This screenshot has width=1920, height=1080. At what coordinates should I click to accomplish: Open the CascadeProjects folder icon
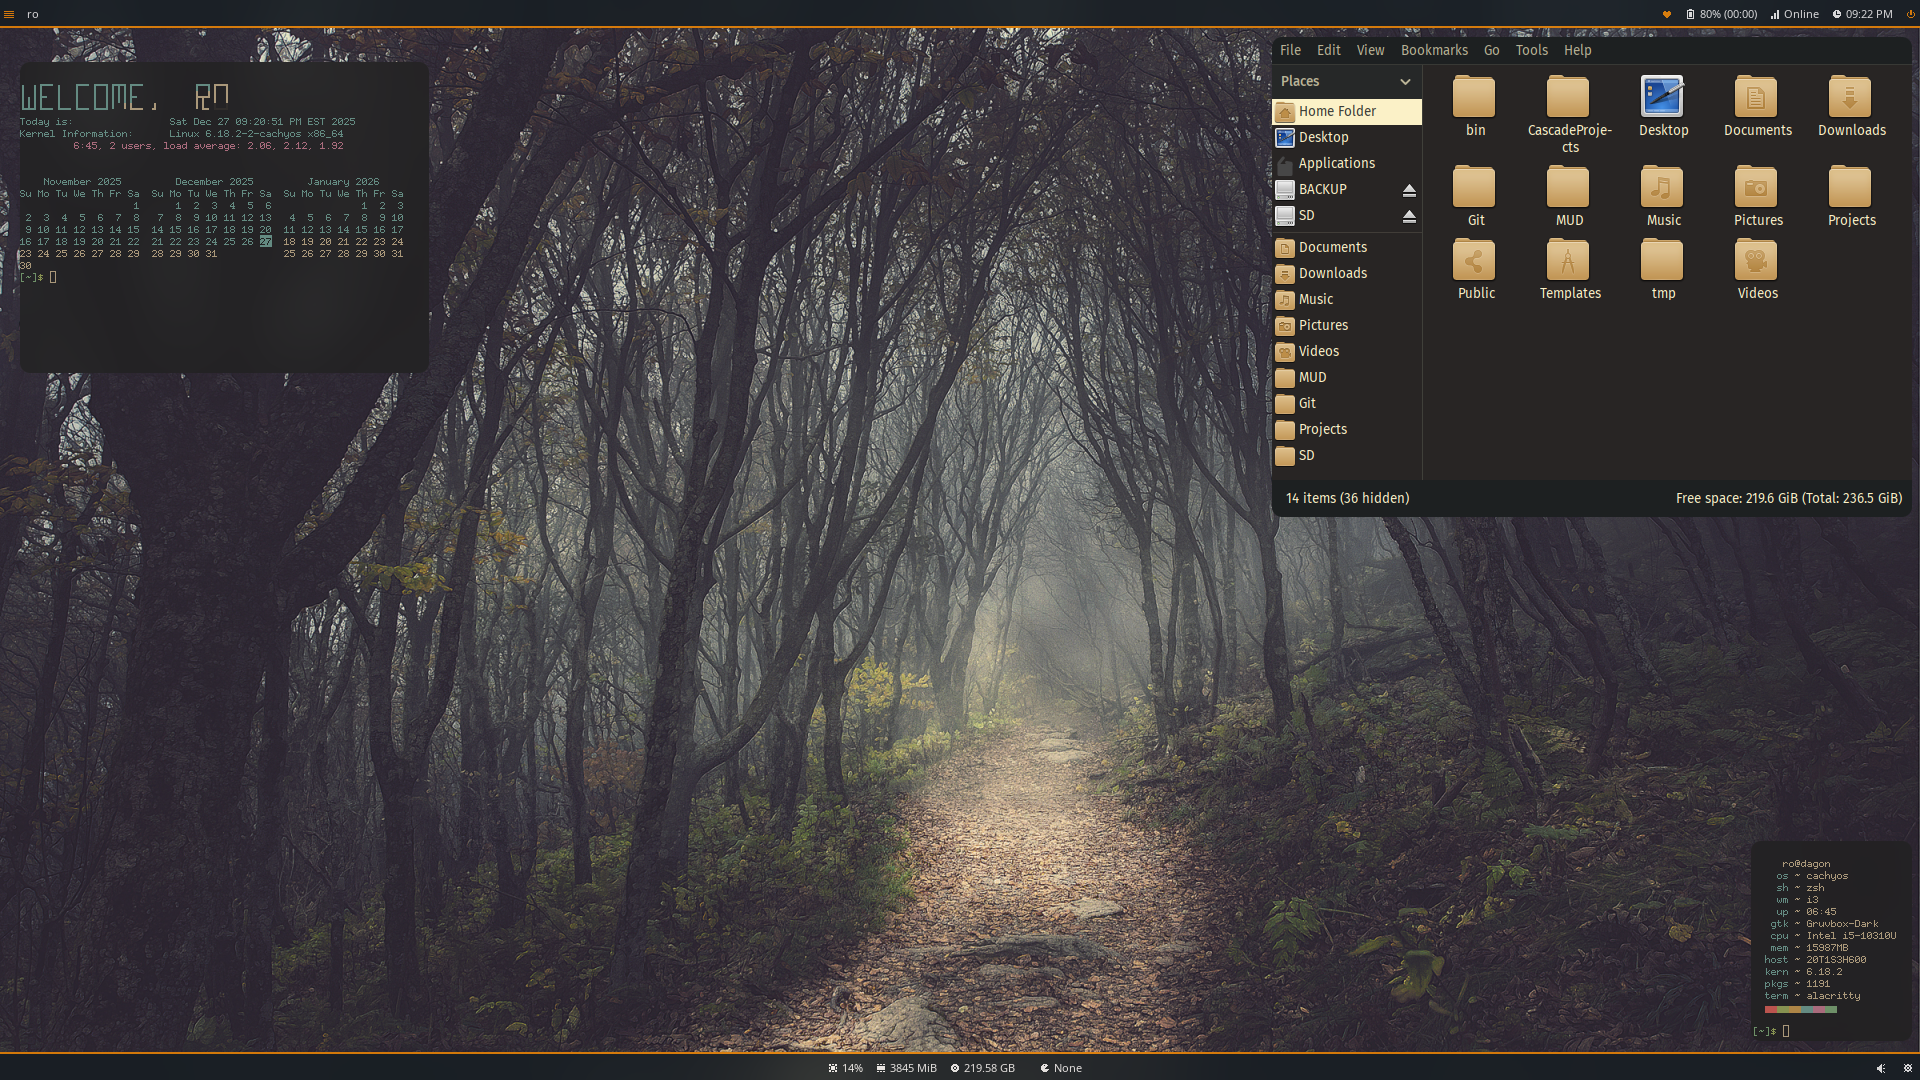1568,98
